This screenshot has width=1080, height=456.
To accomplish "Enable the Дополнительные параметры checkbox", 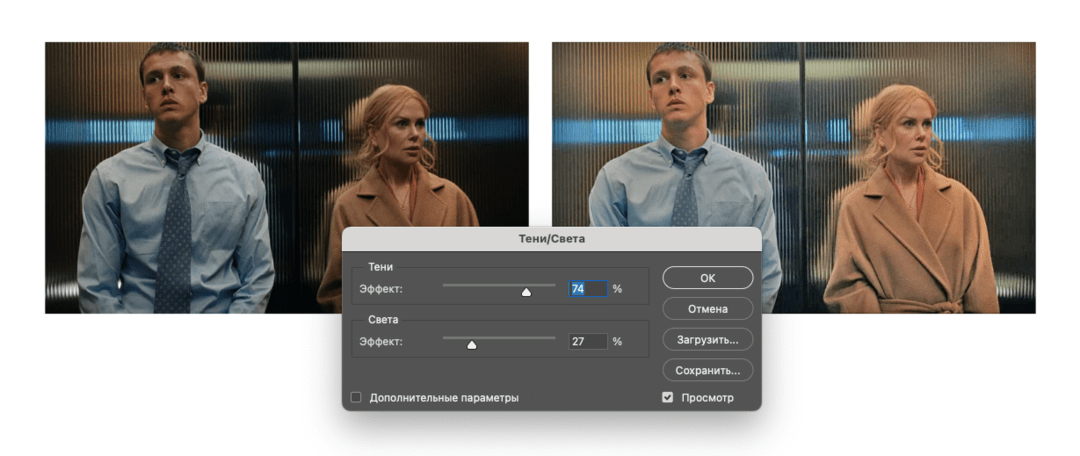I will [356, 398].
